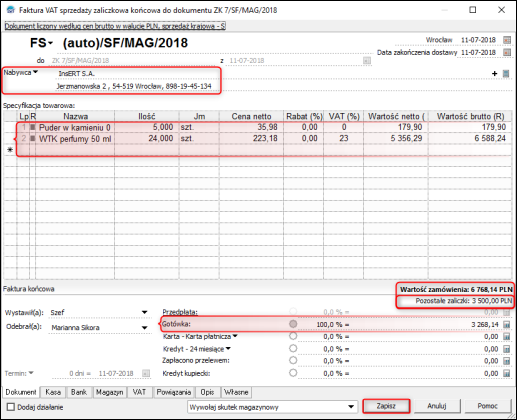The image size is (517, 420).
Task: Open the buyer card icon beside plus
Action: (506, 74)
